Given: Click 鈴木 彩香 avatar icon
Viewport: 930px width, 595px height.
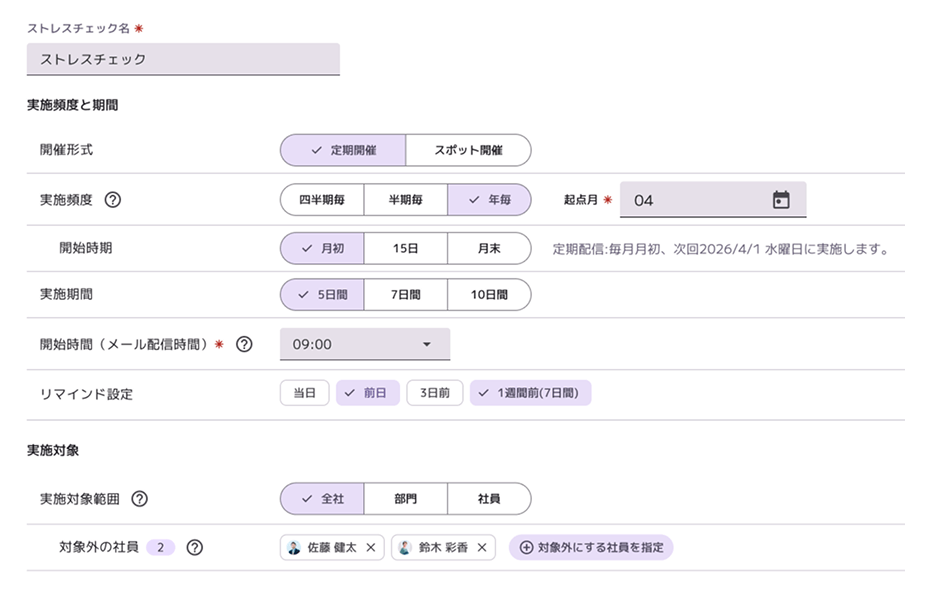Looking at the screenshot, I should pyautogui.click(x=405, y=548).
